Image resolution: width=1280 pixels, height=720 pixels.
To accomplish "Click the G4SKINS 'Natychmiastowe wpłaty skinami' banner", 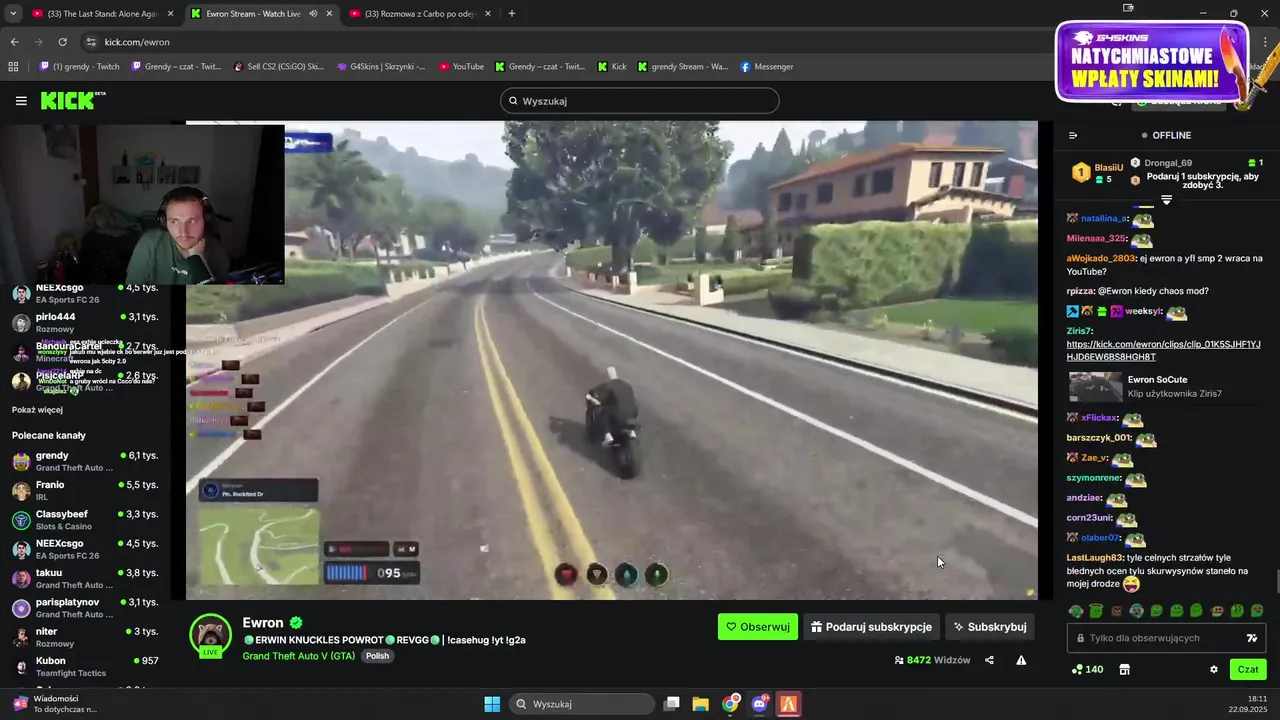I will [x=1152, y=62].
